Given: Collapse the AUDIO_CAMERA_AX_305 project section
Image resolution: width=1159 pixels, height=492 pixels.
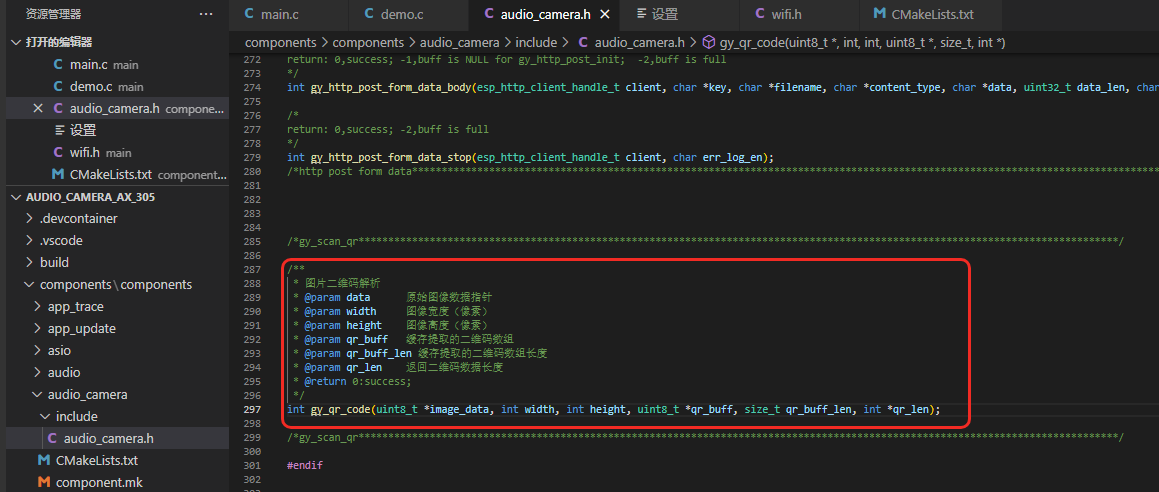Looking at the screenshot, I should [17, 197].
